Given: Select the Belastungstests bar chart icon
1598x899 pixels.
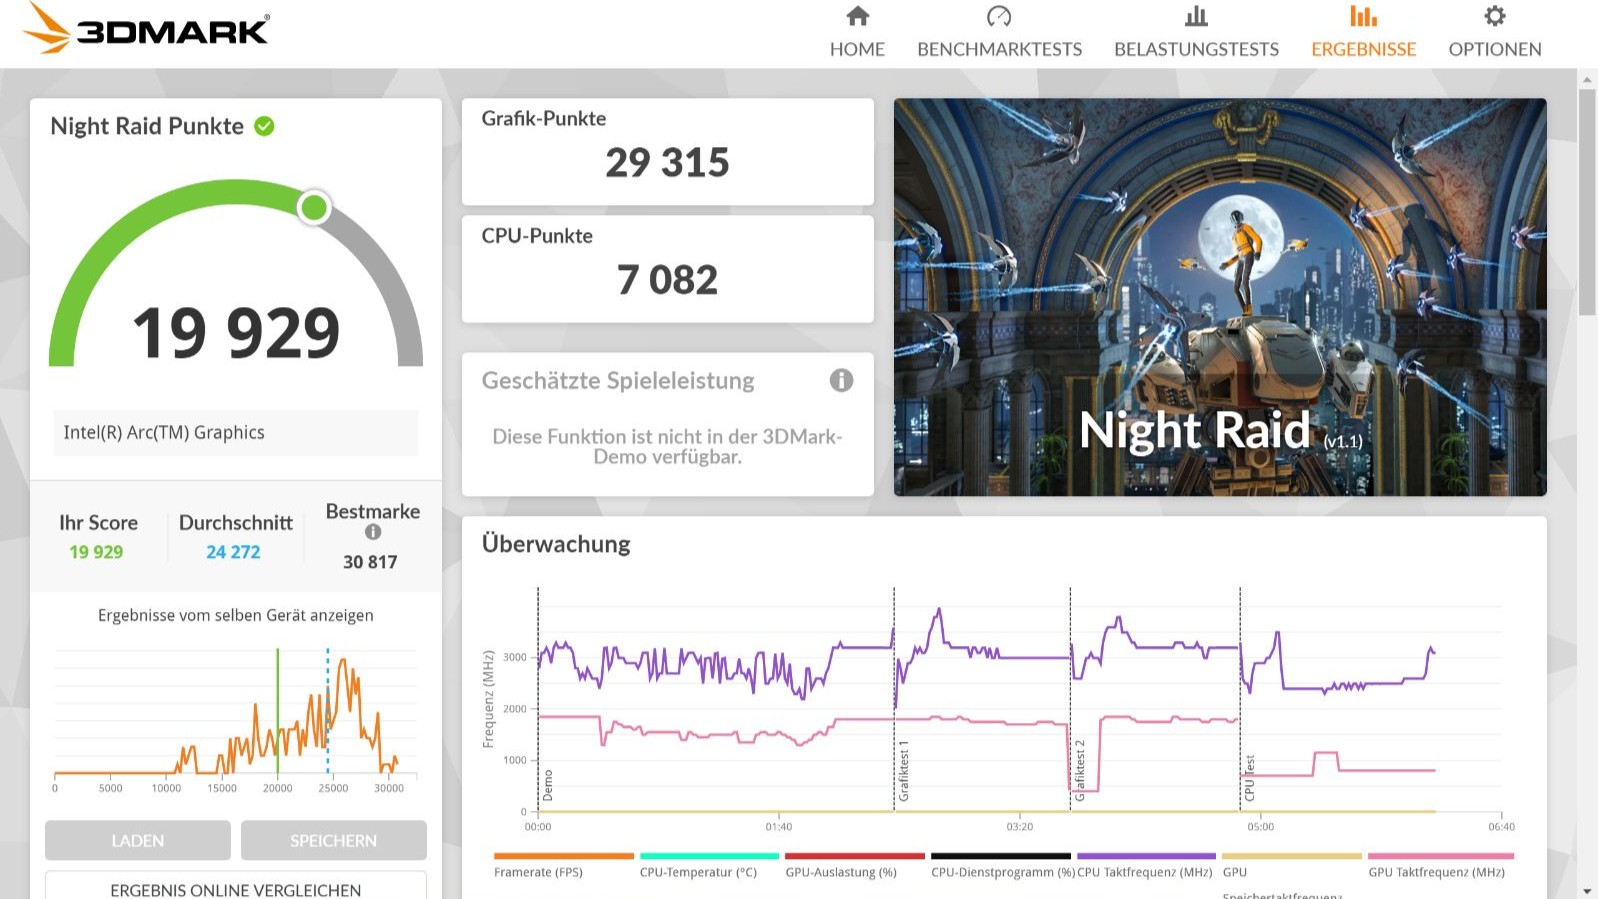Looking at the screenshot, I should pos(1196,17).
